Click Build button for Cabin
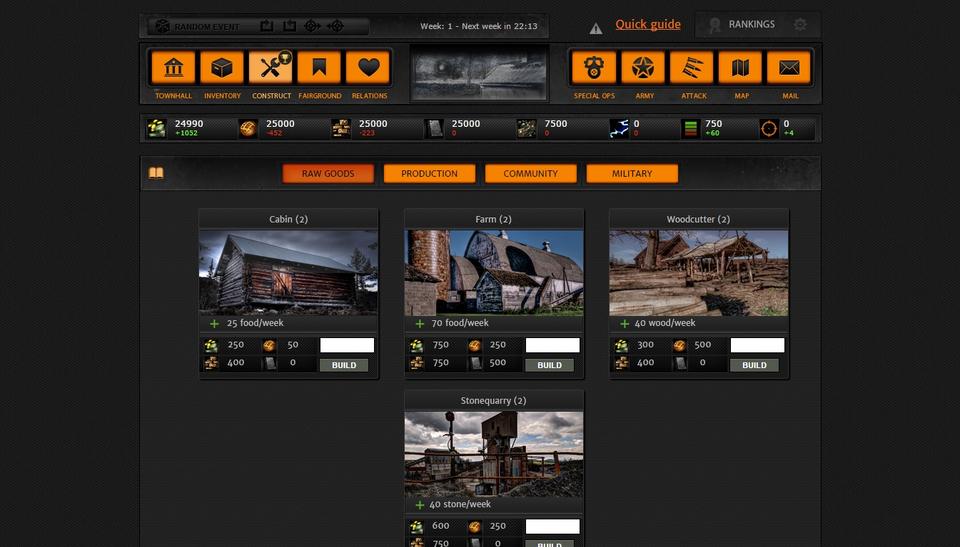This screenshot has height=547, width=960. (x=344, y=365)
